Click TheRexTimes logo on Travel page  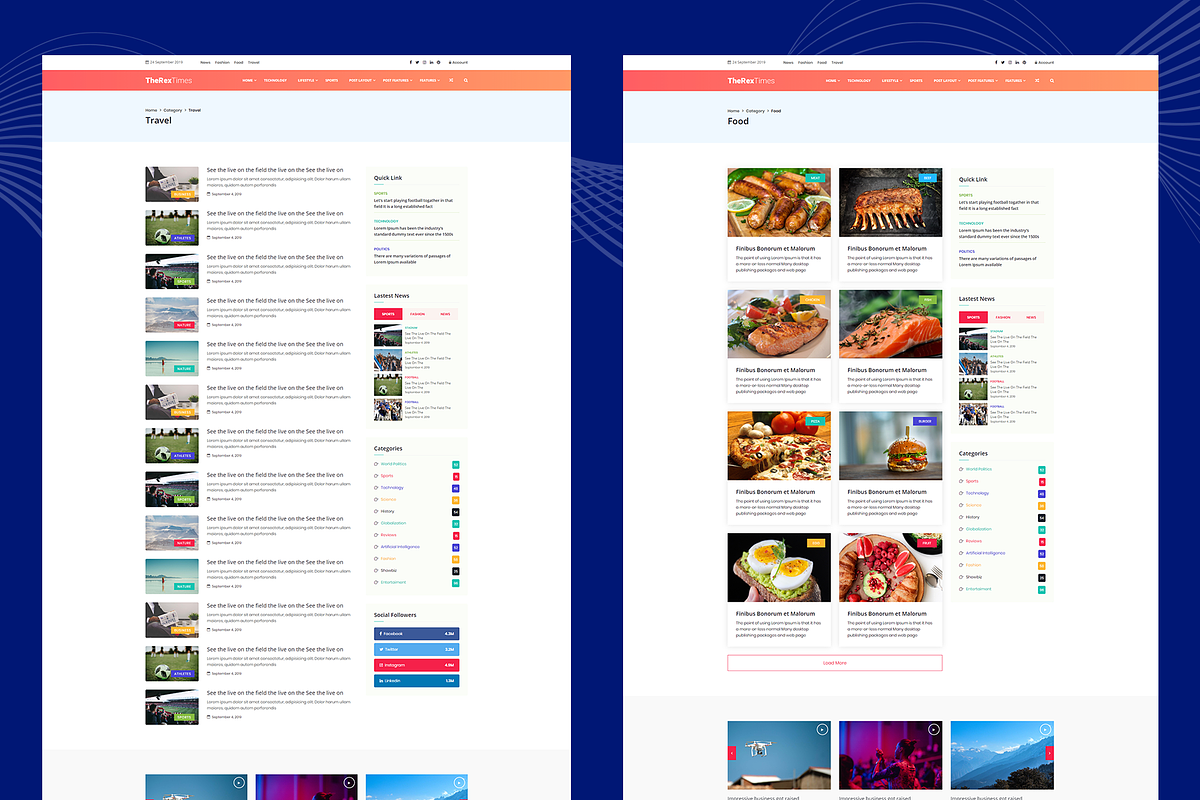[169, 80]
